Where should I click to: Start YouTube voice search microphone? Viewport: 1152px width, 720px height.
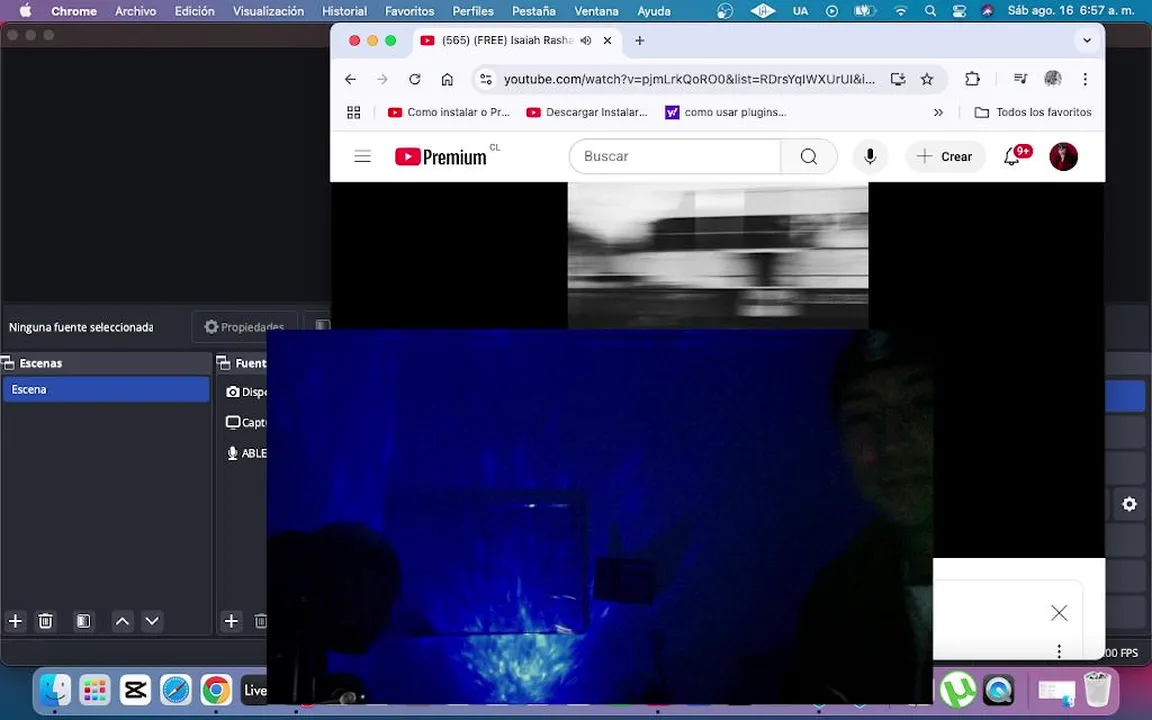pos(870,156)
